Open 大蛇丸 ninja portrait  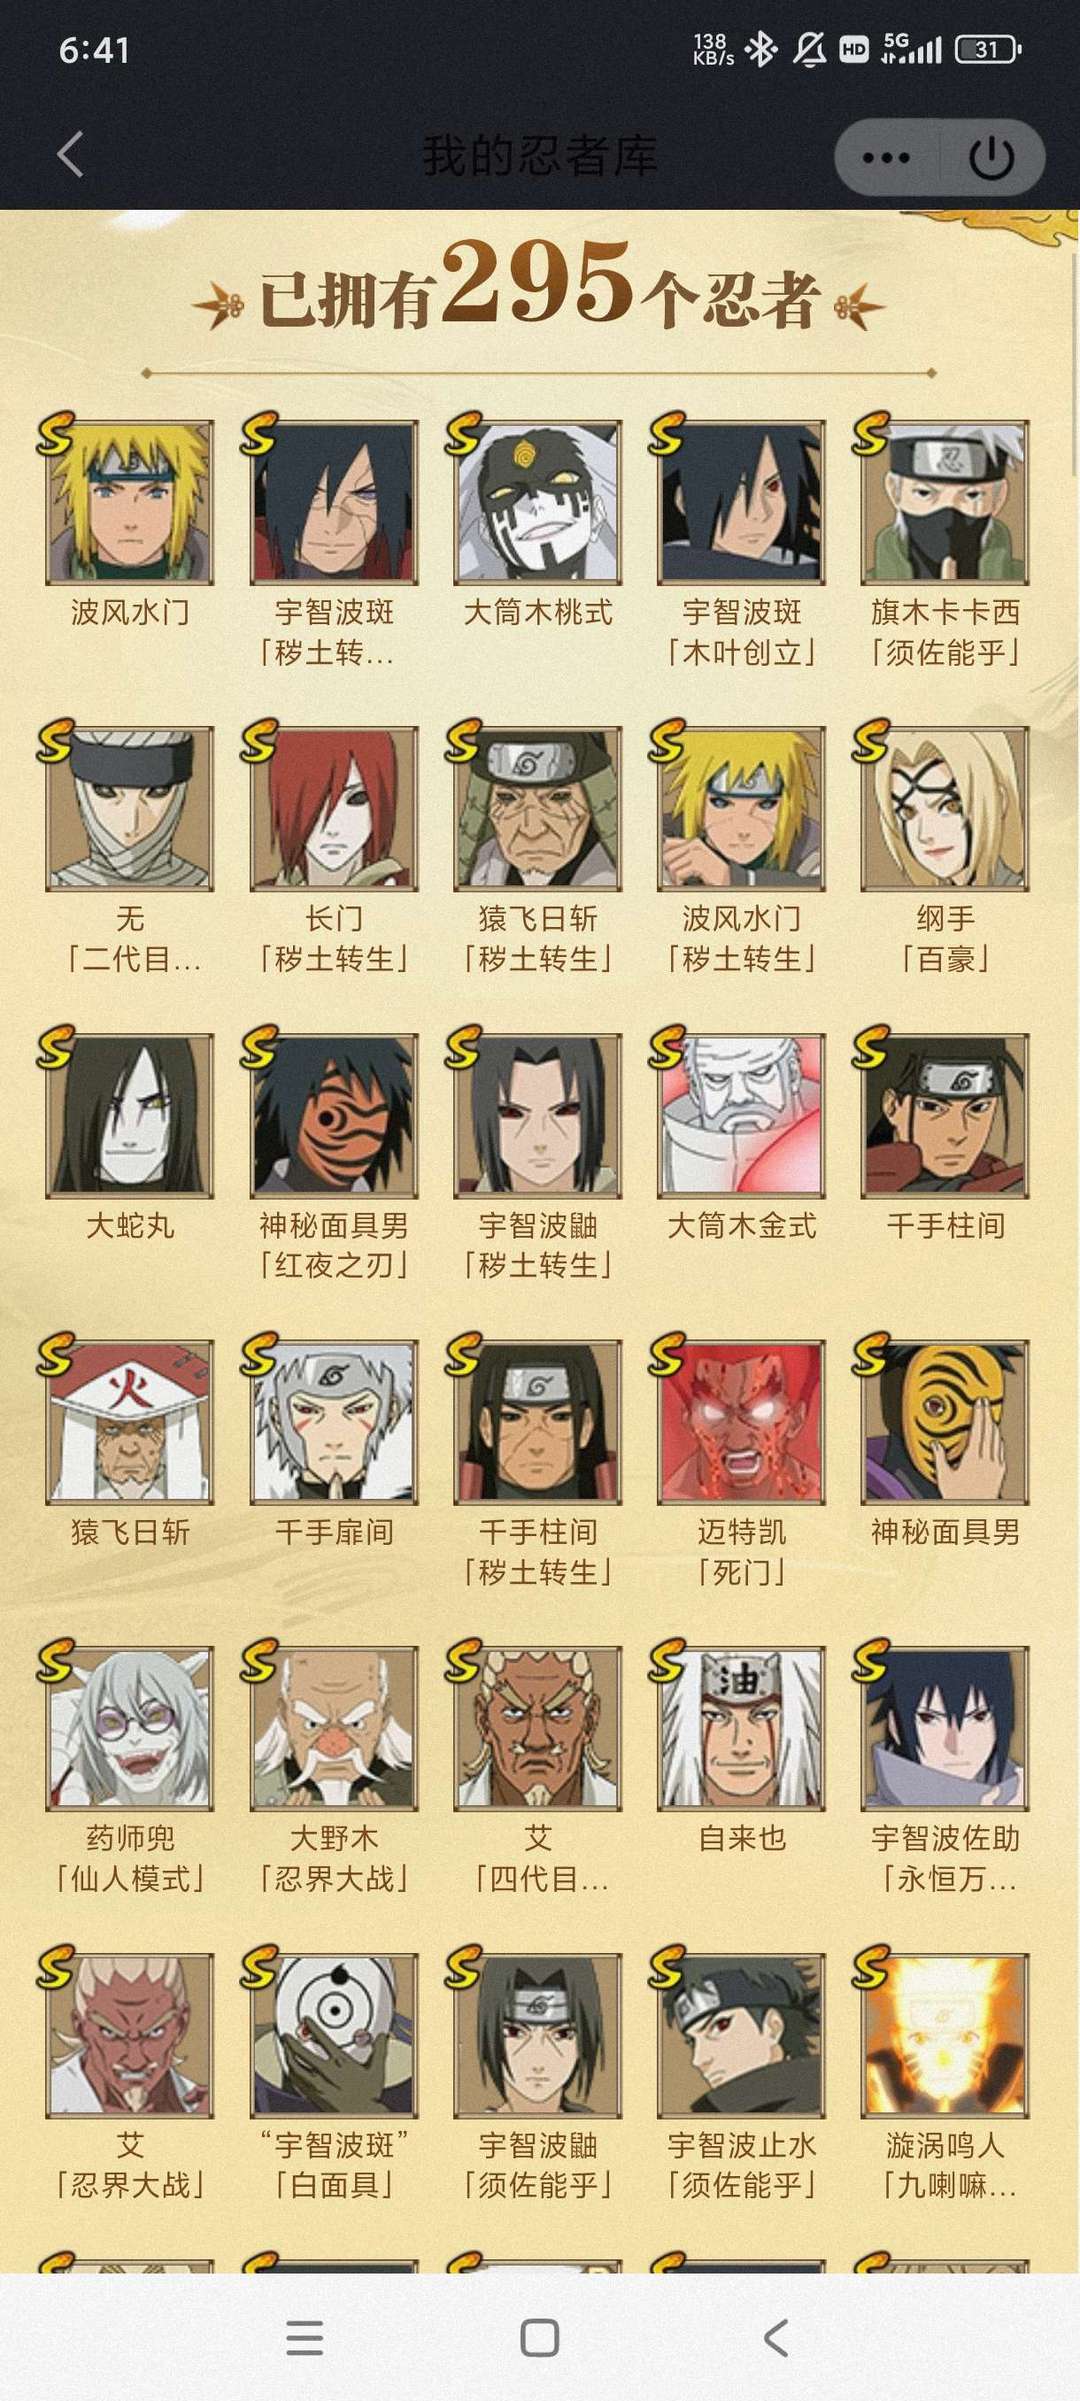pyautogui.click(x=130, y=1116)
